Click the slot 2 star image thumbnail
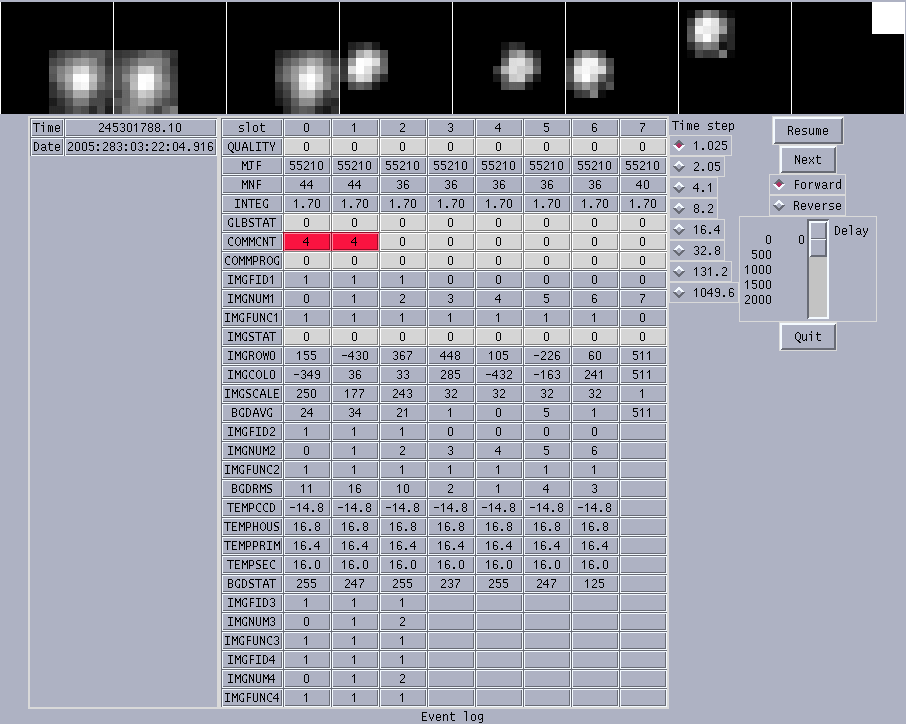This screenshot has width=906, height=724. pyautogui.click(x=283, y=58)
